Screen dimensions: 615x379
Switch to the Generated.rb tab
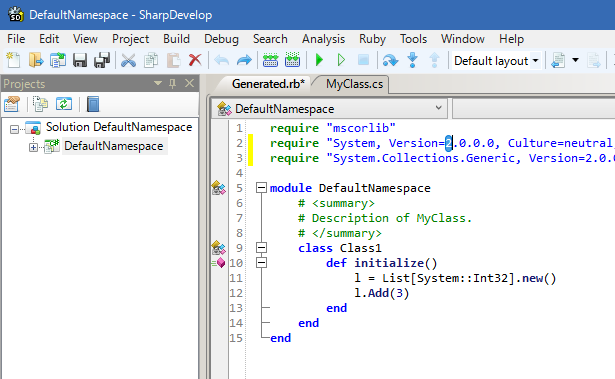pyautogui.click(x=268, y=84)
